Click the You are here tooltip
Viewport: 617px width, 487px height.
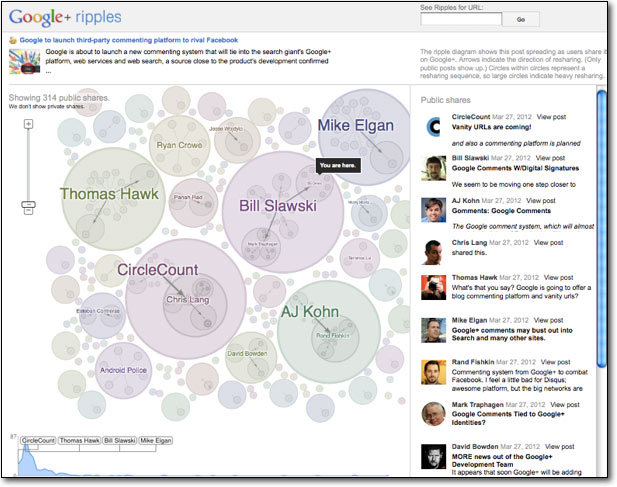pos(338,166)
